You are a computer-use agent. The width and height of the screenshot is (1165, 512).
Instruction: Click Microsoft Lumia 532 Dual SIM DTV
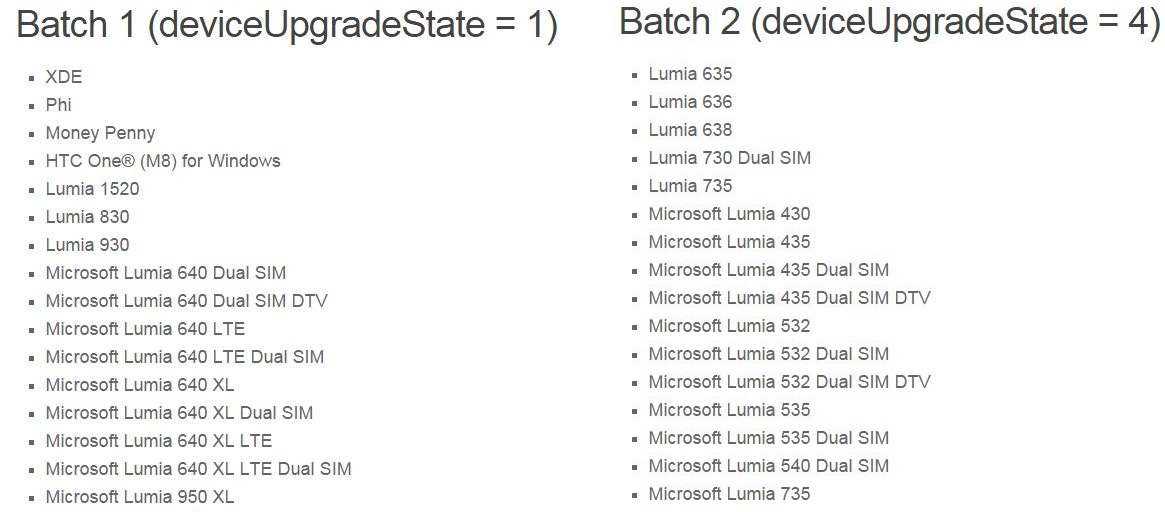pos(789,382)
